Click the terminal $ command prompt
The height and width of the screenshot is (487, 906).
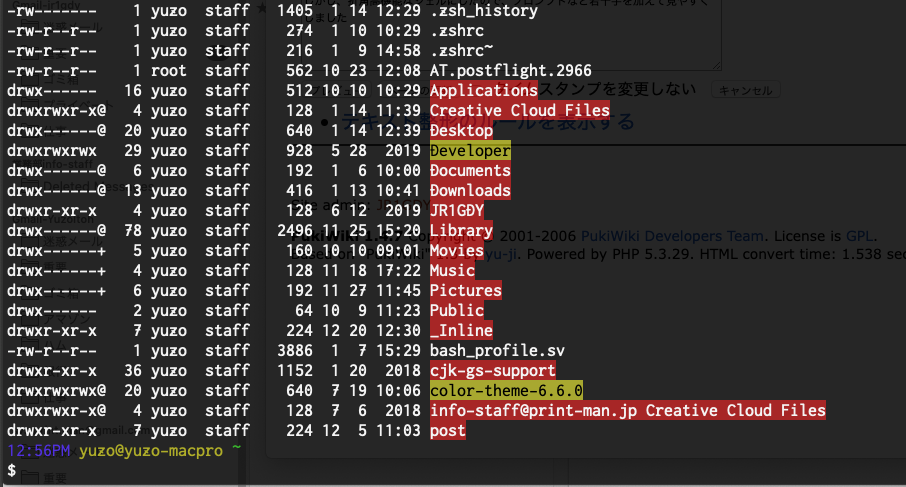(x=11, y=470)
